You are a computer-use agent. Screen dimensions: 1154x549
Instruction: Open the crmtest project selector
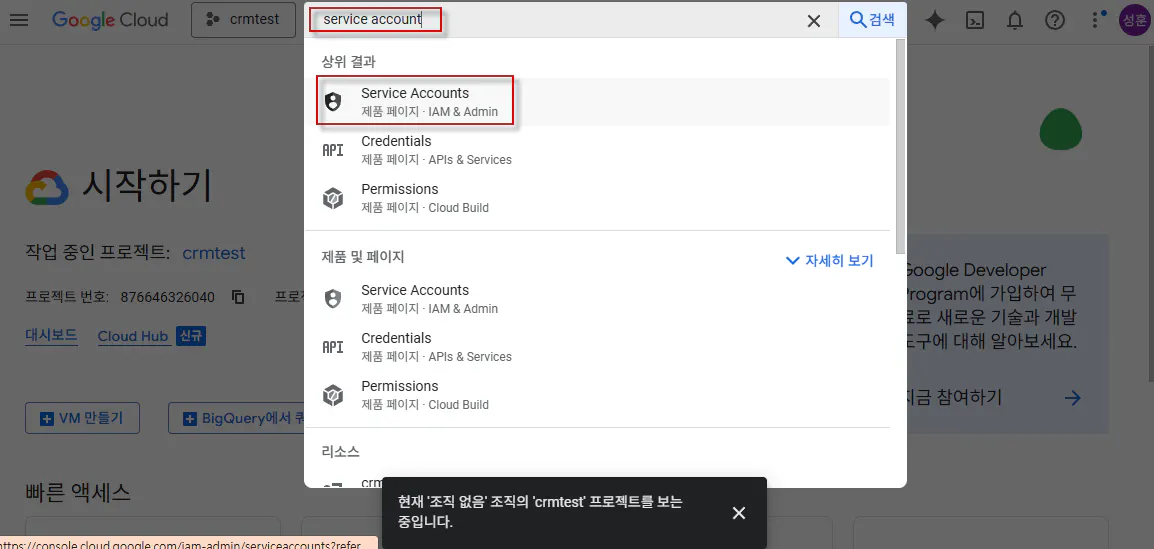tap(243, 20)
